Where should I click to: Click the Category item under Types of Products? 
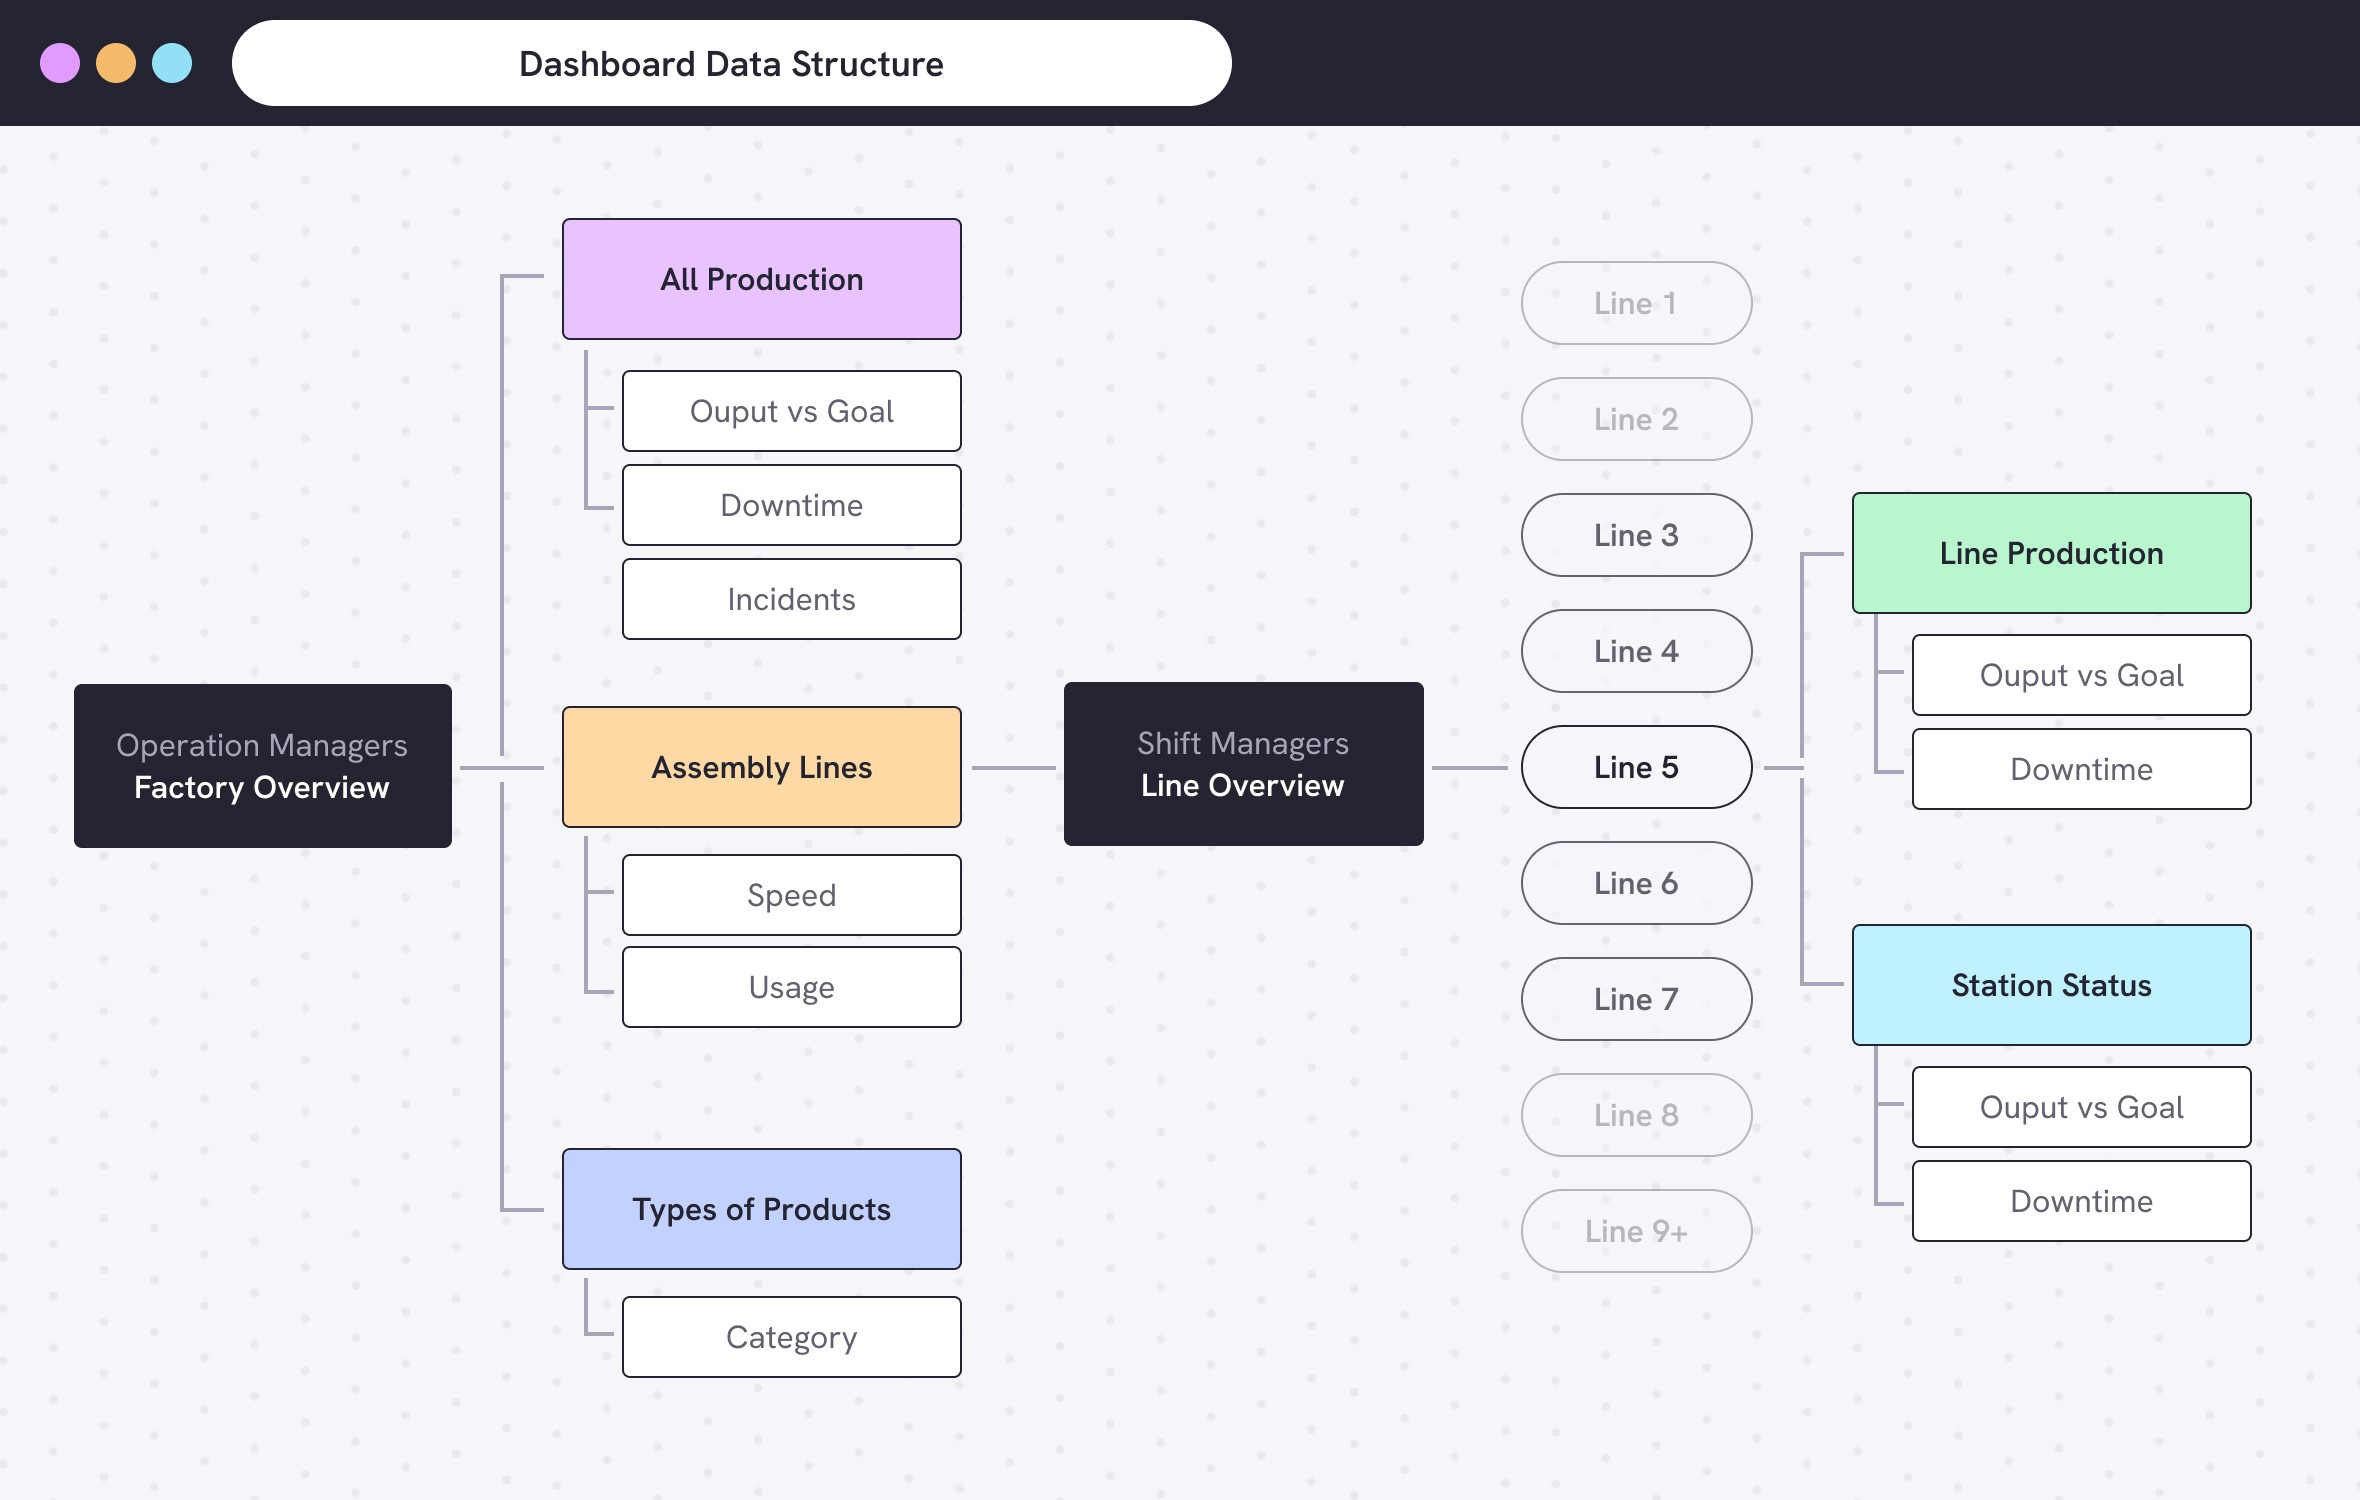(791, 1337)
